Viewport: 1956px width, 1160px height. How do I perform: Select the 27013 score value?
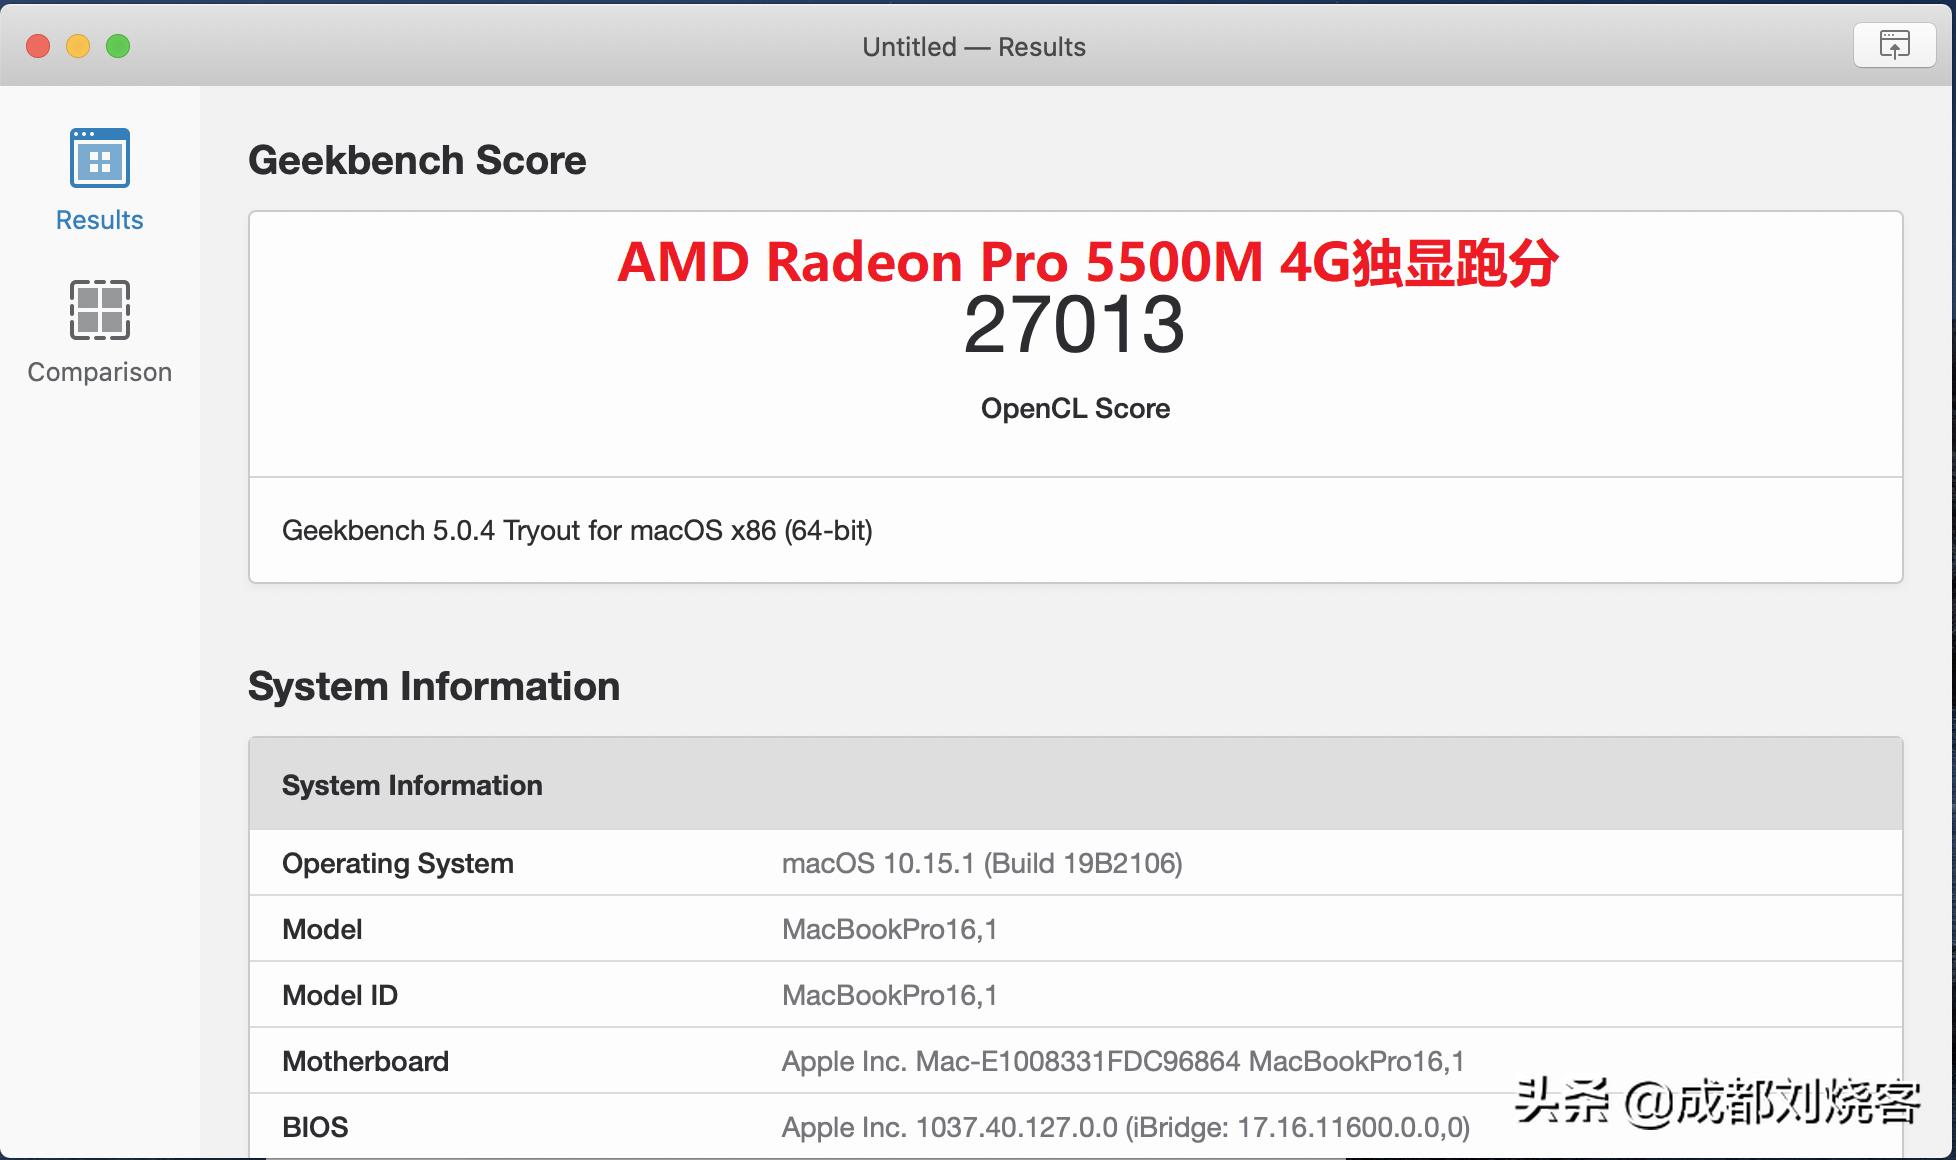1073,325
